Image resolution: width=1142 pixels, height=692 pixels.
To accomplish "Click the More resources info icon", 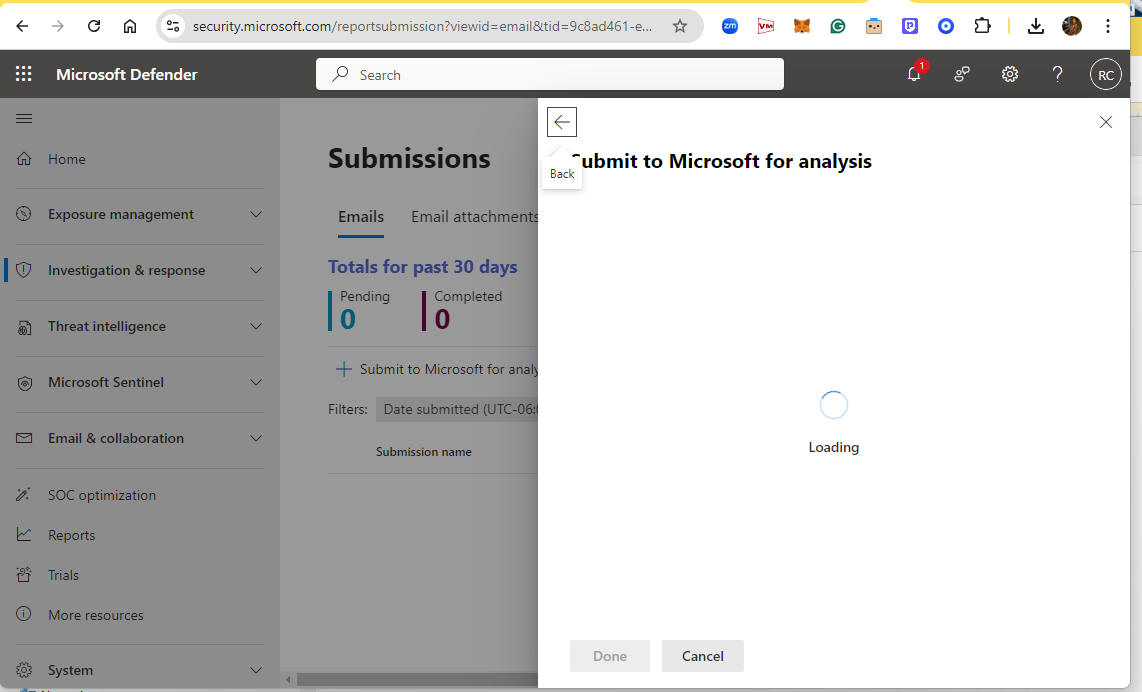I will click(x=24, y=614).
